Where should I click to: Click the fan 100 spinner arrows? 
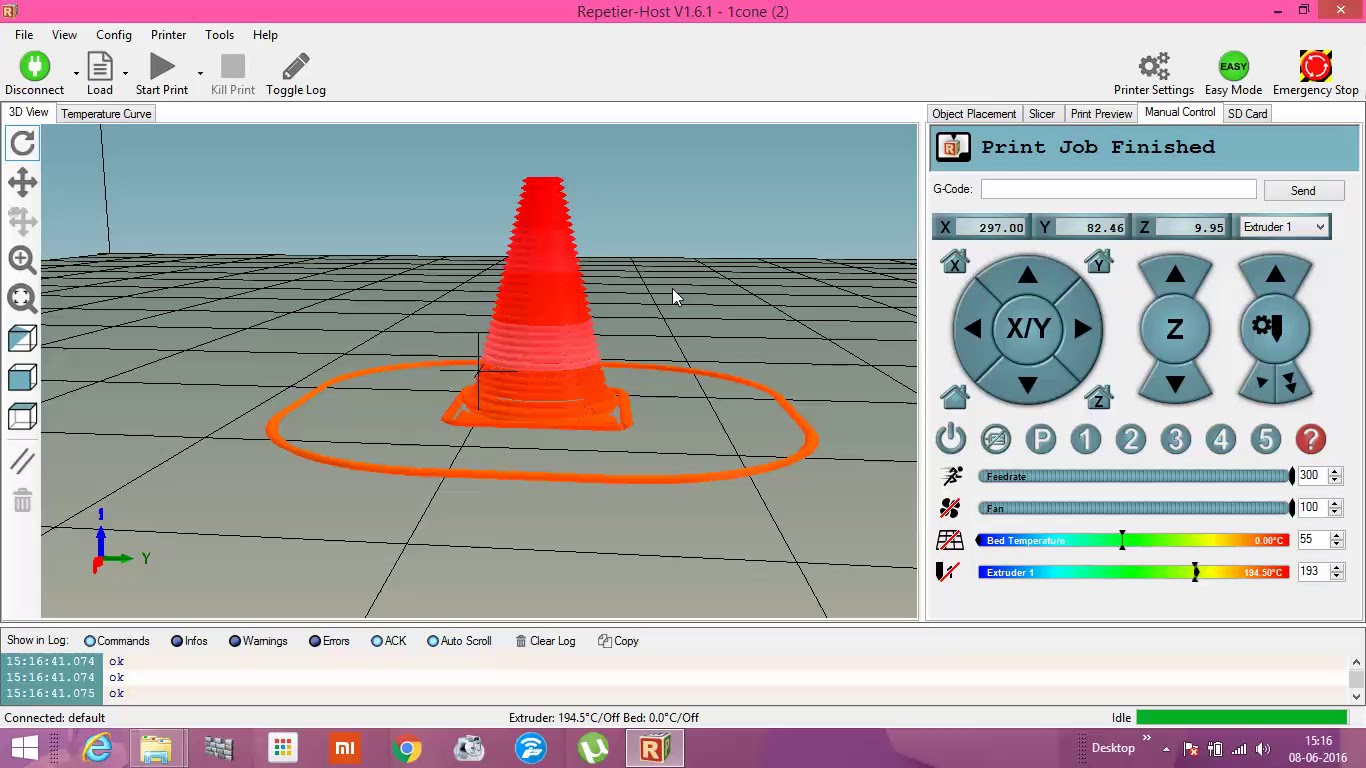[x=1336, y=508]
